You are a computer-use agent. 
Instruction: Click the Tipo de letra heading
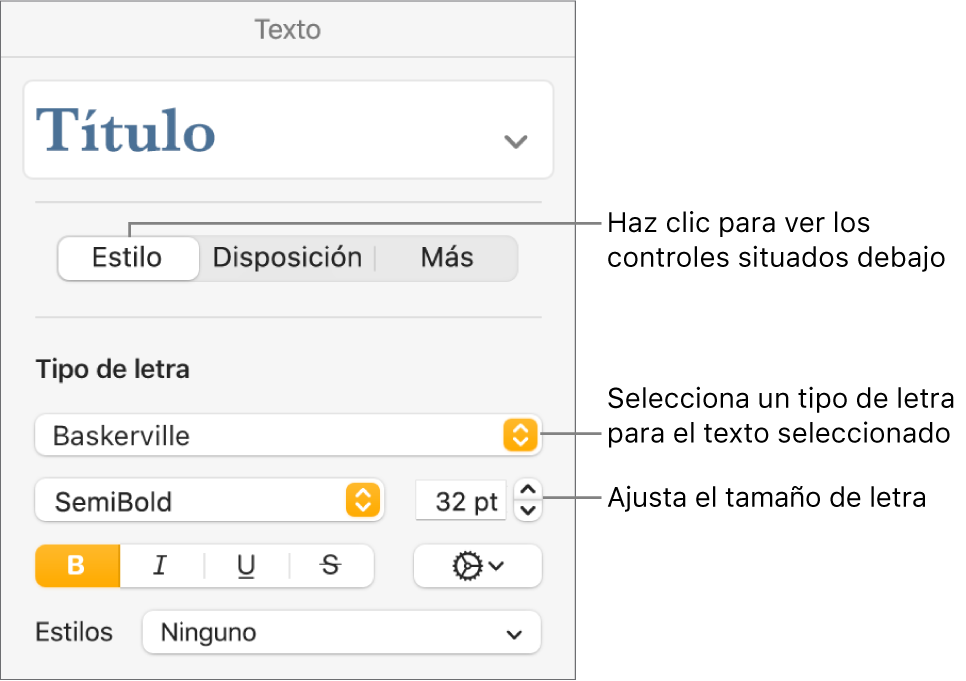pos(113,369)
